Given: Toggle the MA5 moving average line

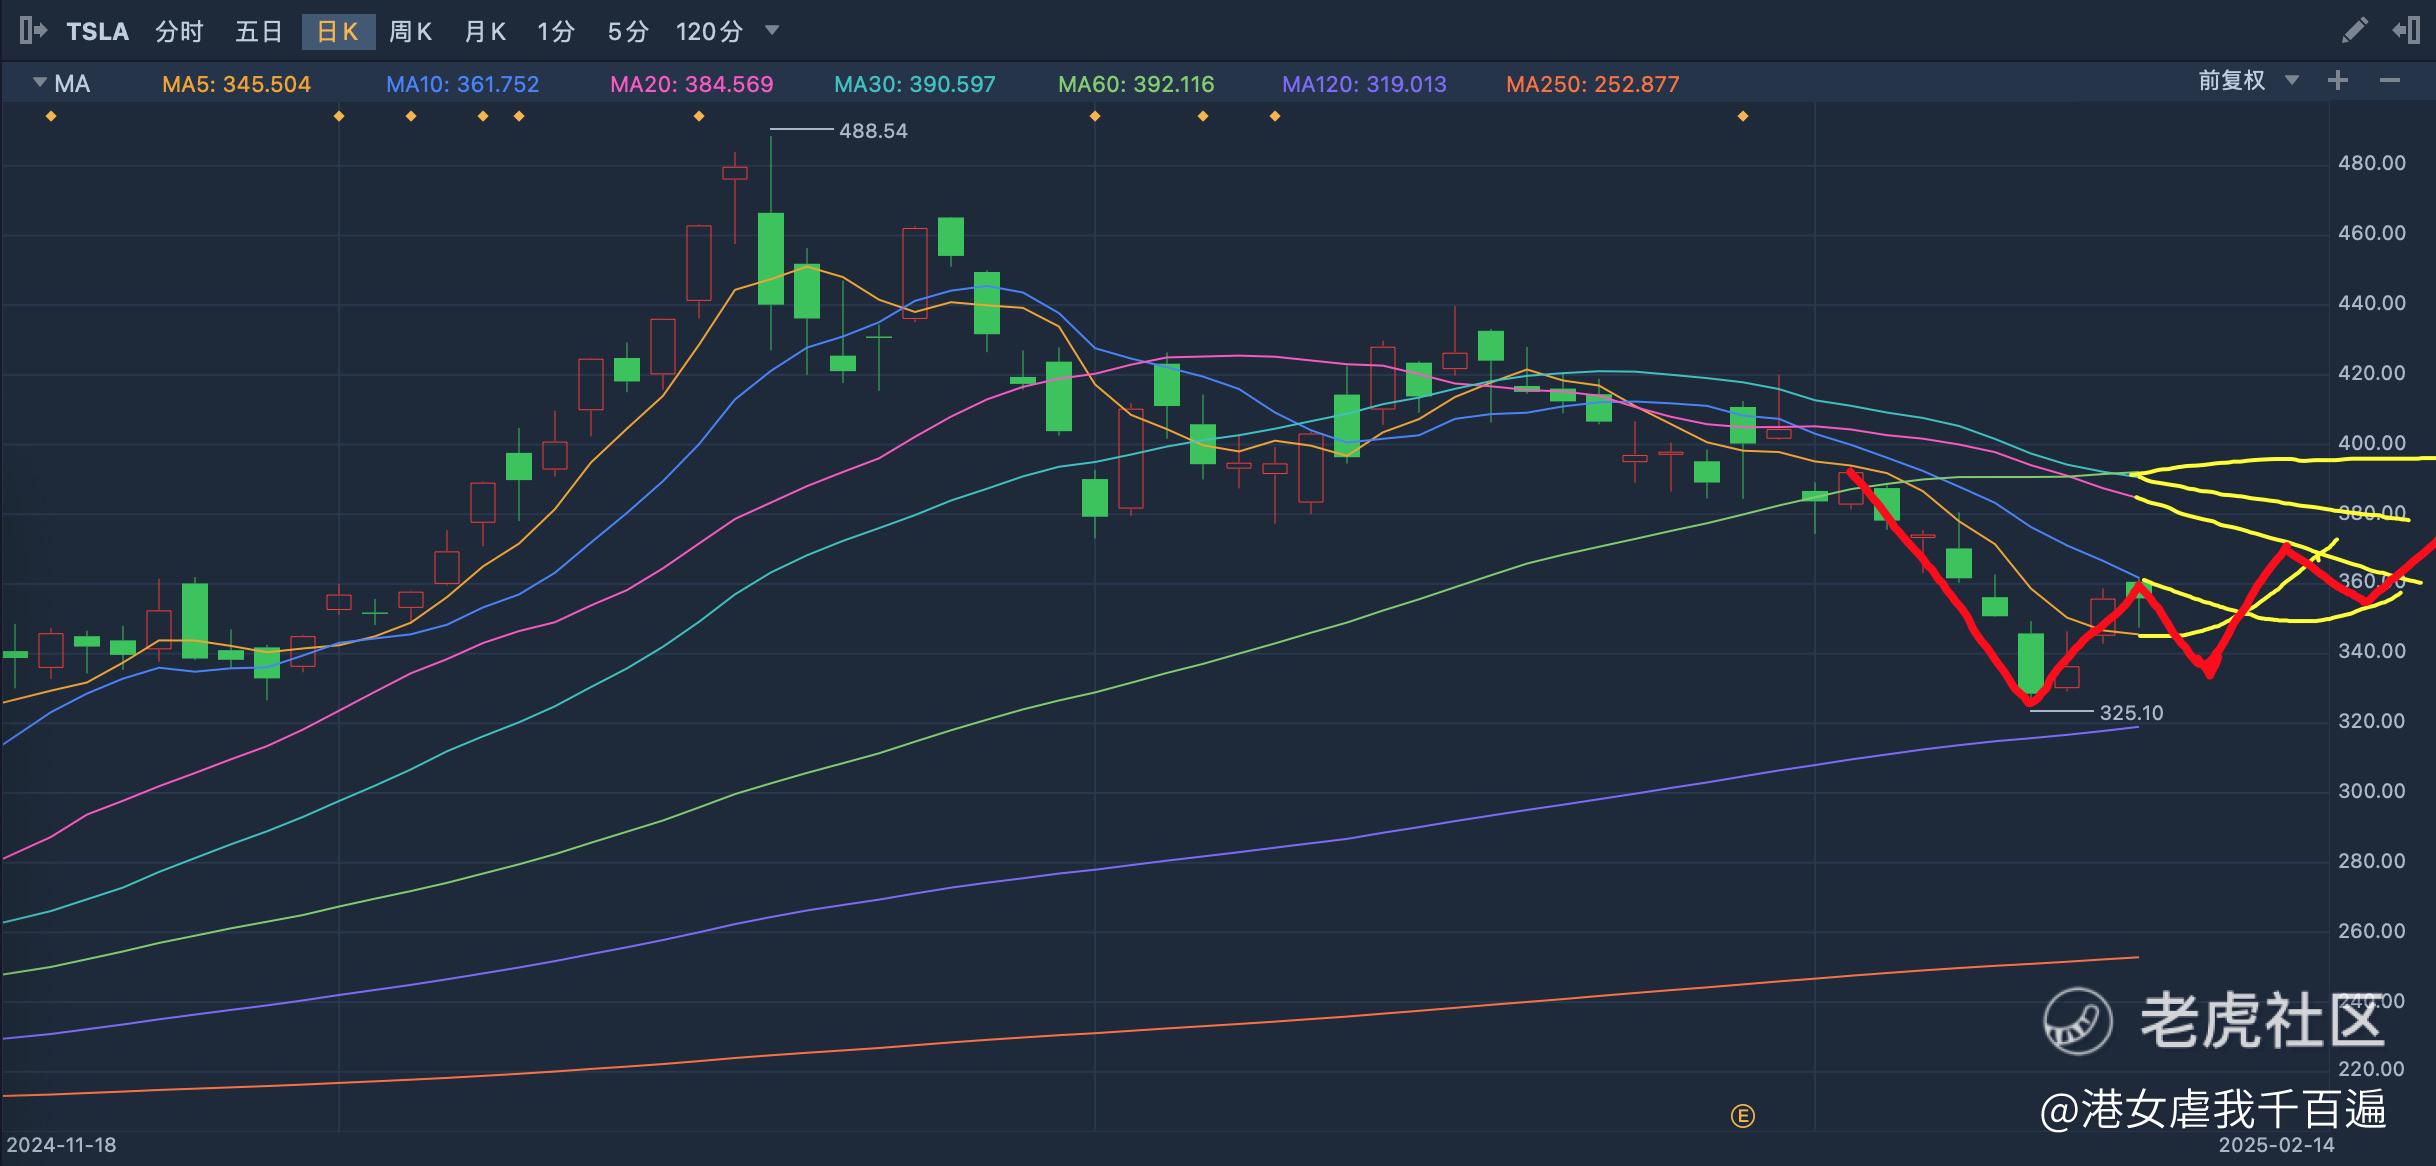Looking at the screenshot, I should point(236,84).
